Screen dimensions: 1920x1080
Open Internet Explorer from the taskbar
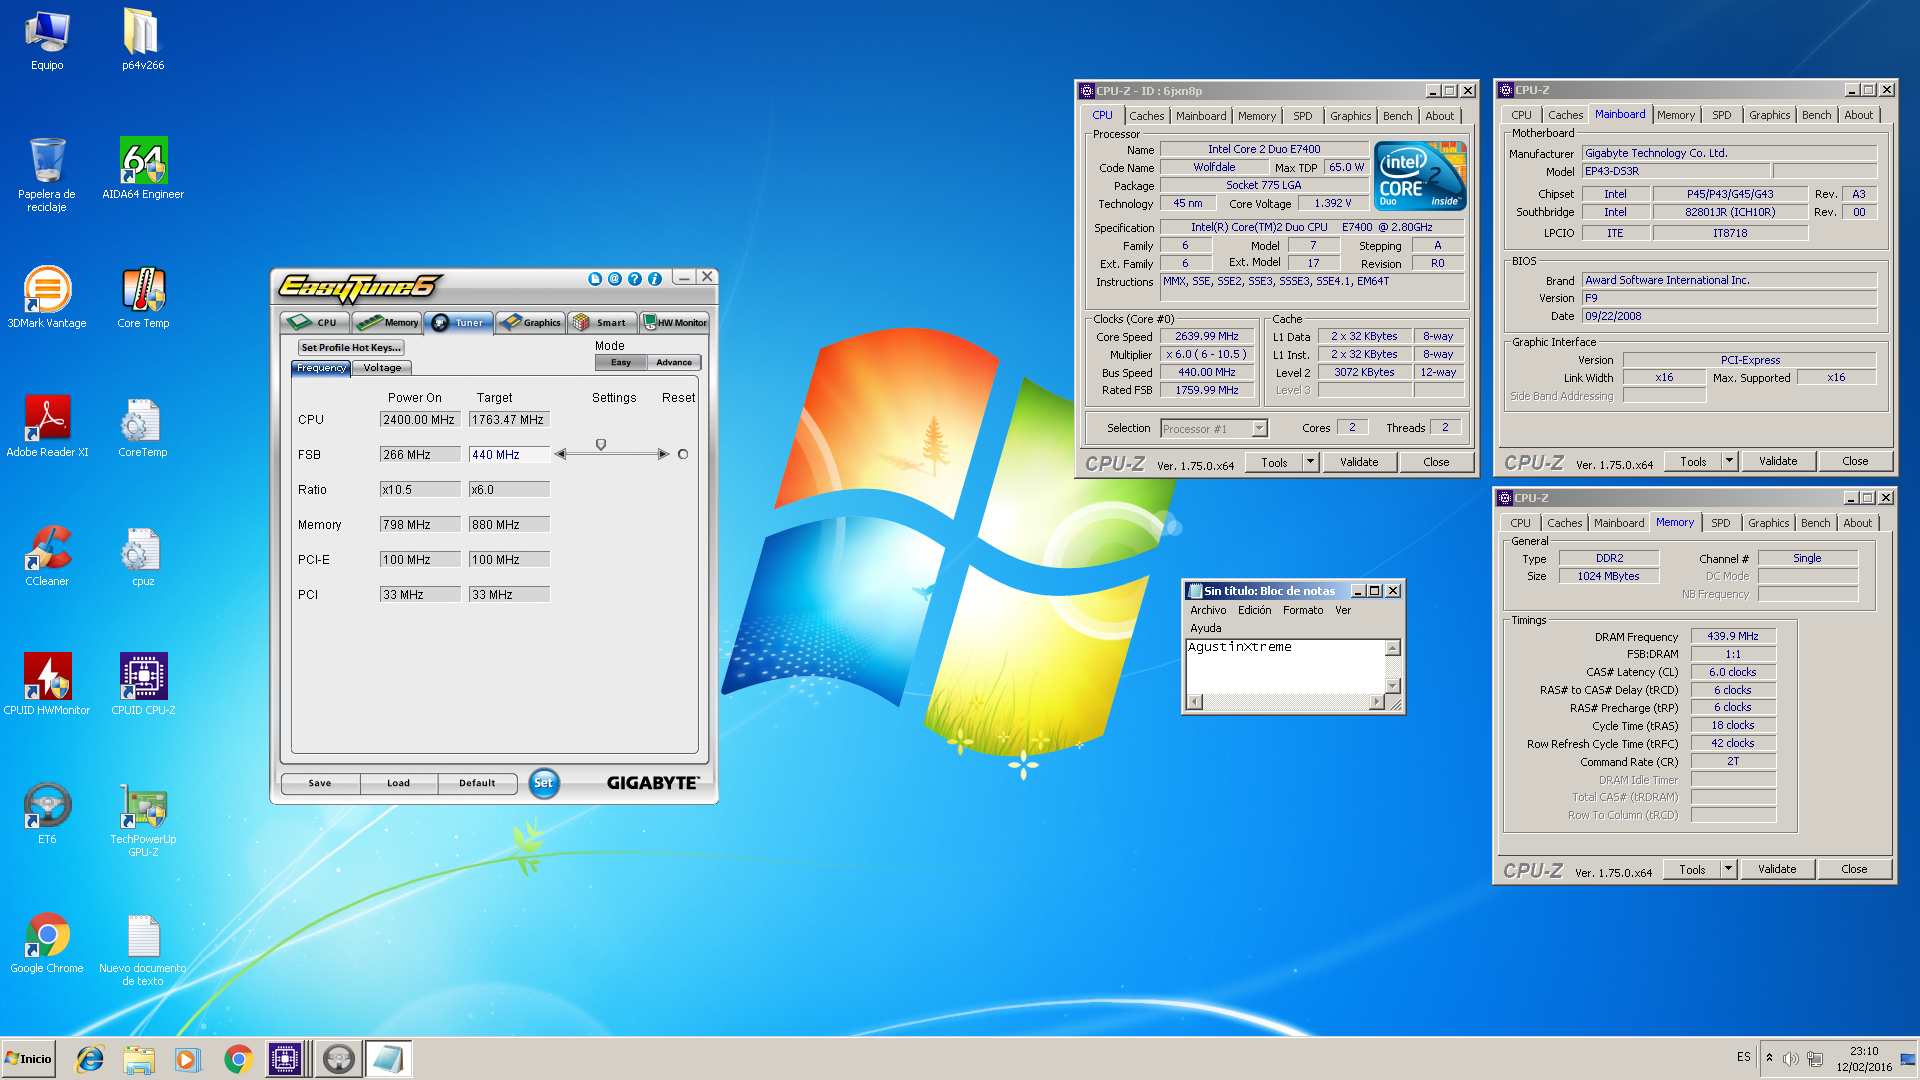[x=90, y=1059]
